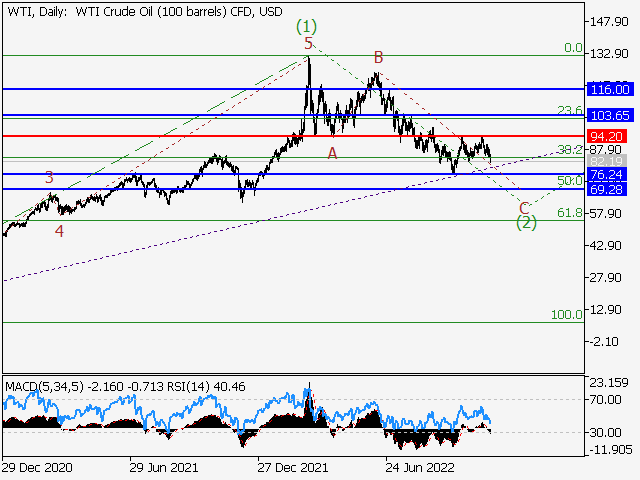Click the 30.00 RSI scale value
Screen dimensions: 640x480
point(606,433)
